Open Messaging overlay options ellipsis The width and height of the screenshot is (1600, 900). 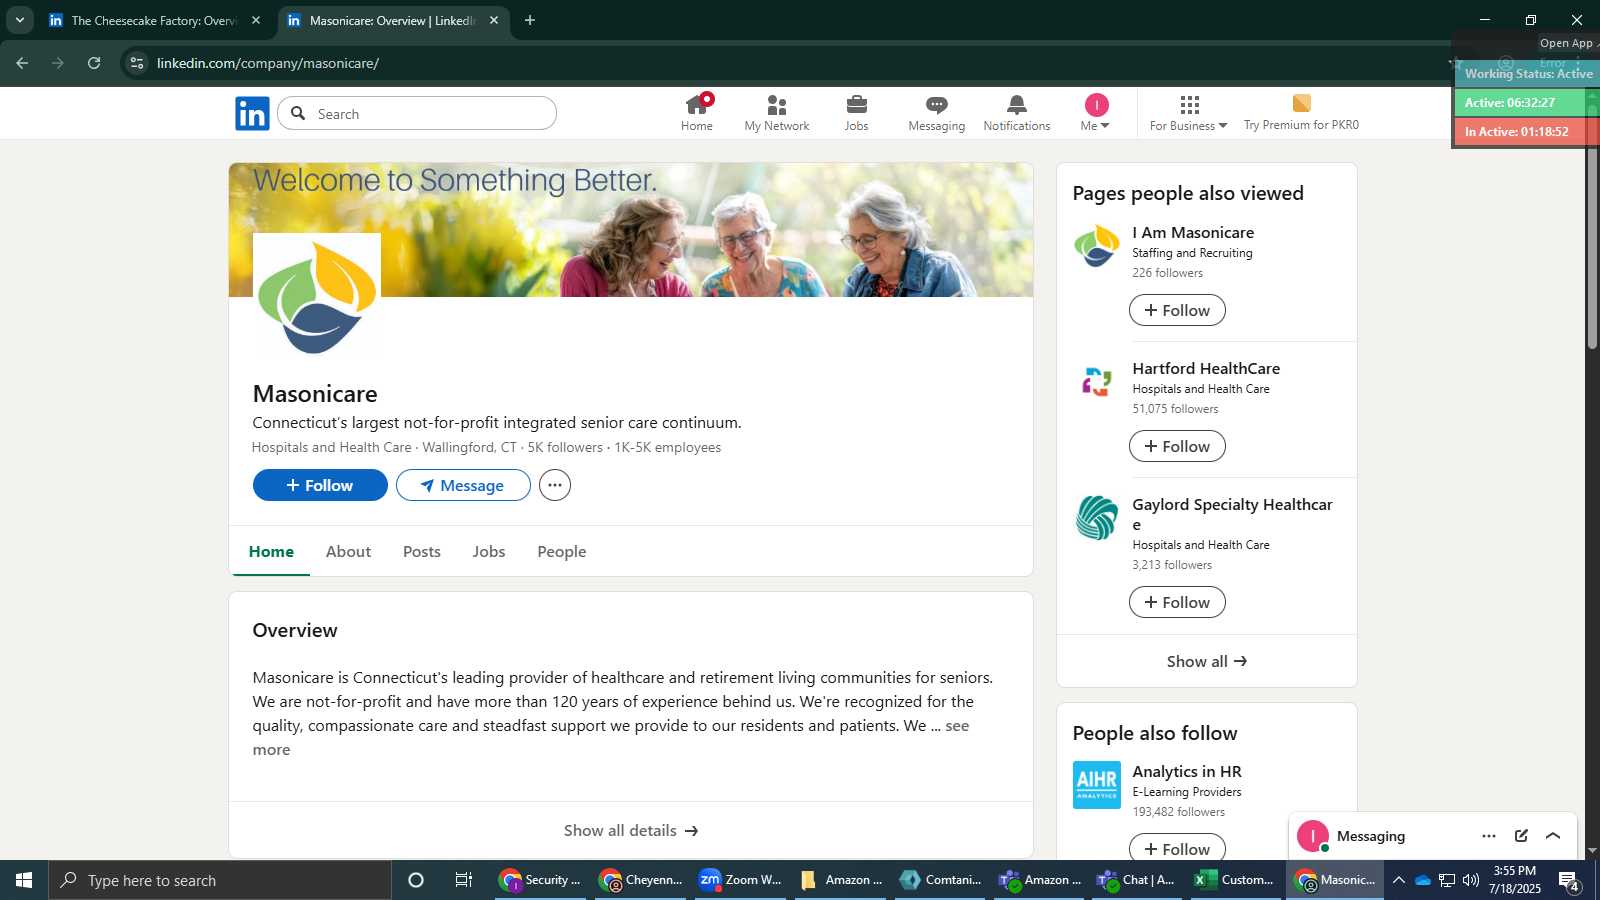coord(1489,836)
